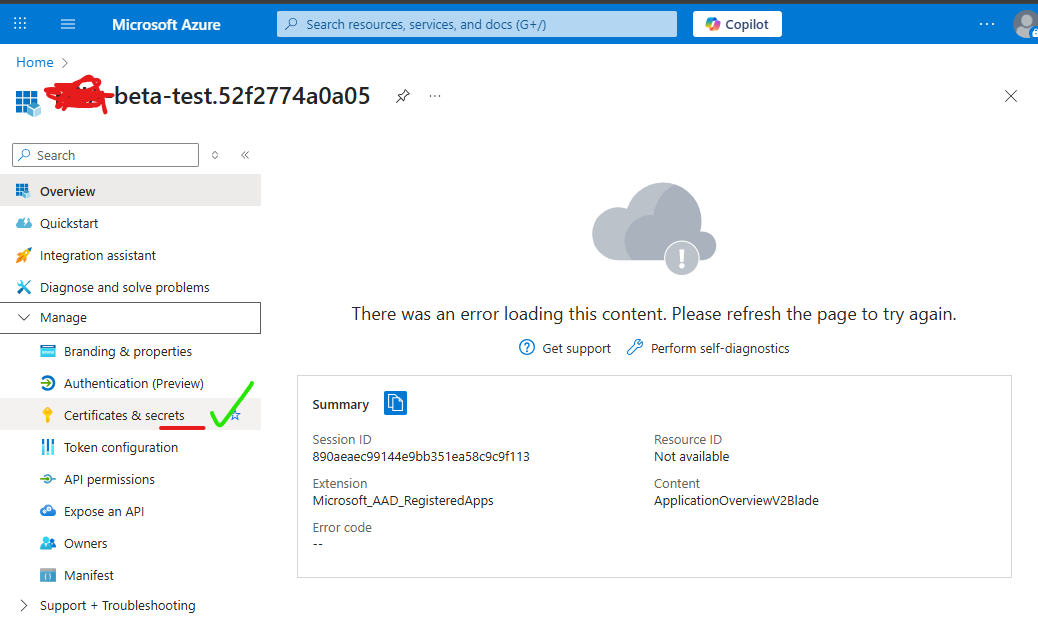Click the Microsoft Azure home title
The width and height of the screenshot is (1038, 643).
coord(166,25)
